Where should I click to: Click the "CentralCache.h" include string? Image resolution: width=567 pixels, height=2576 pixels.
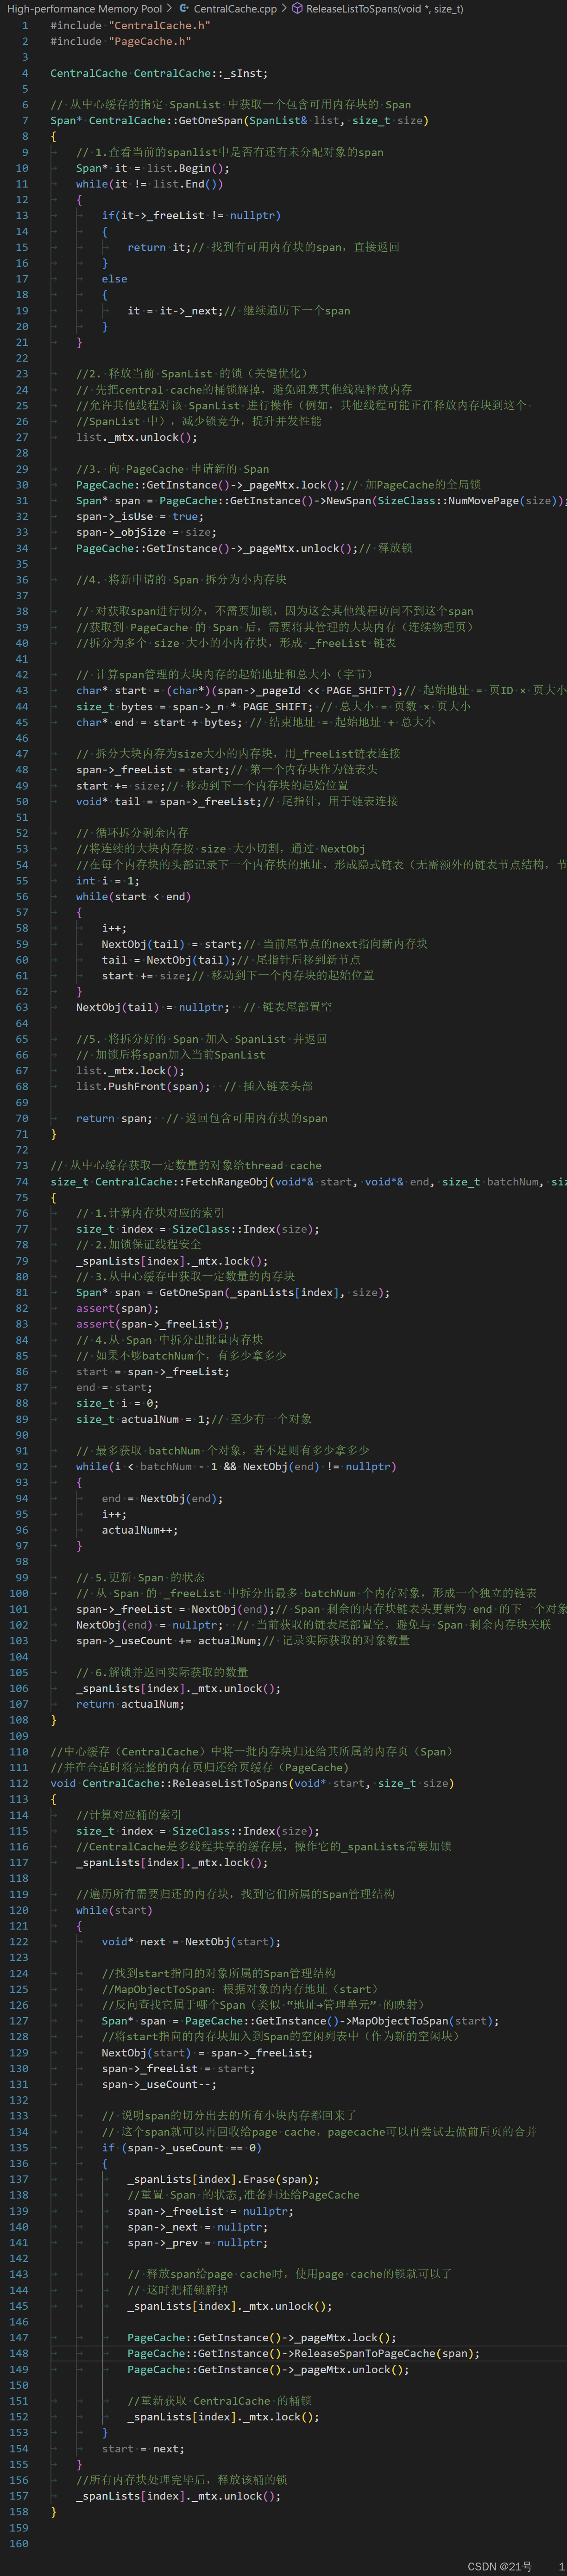click(159, 26)
